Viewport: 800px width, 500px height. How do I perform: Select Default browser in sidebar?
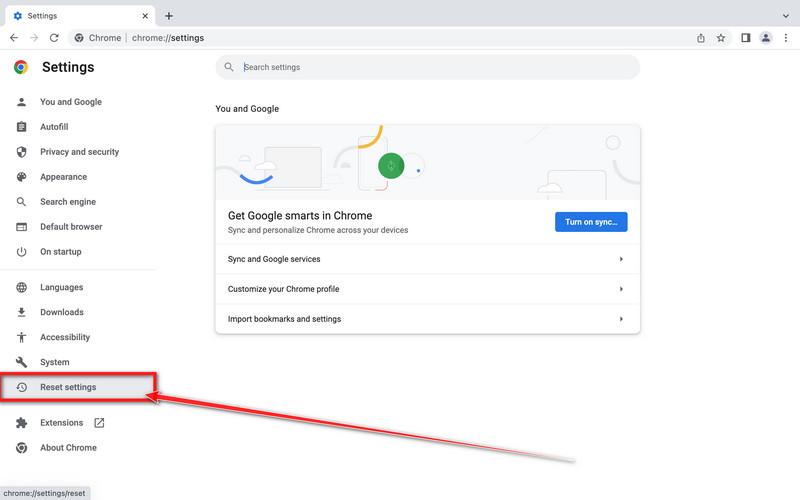71,227
